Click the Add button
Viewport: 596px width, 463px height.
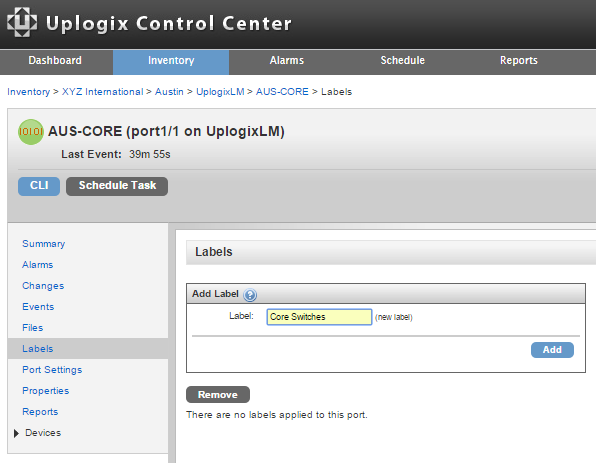(x=552, y=350)
